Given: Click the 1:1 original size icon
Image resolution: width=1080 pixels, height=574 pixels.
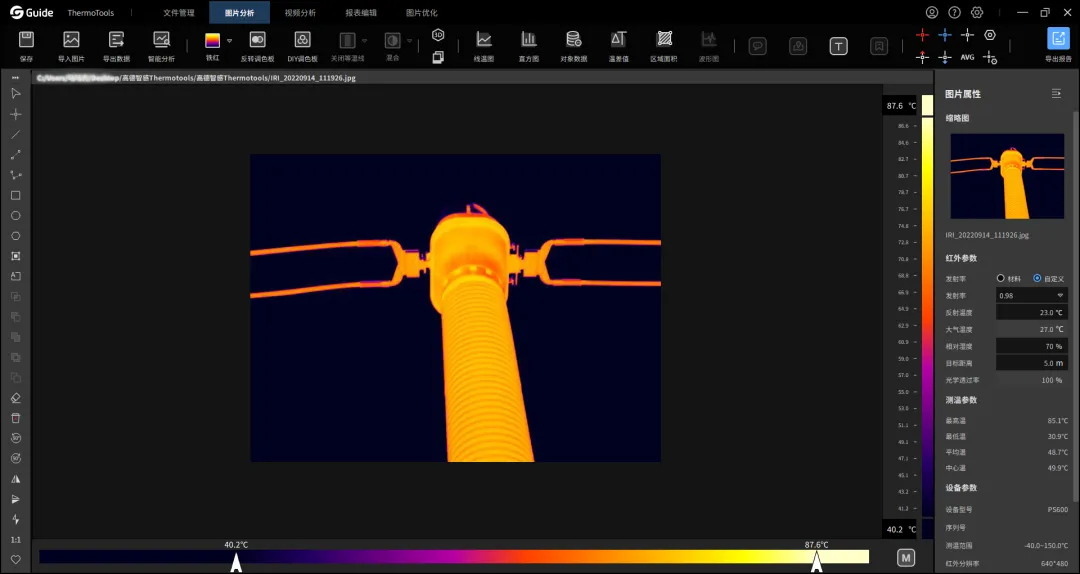Looking at the screenshot, I should pos(16,540).
